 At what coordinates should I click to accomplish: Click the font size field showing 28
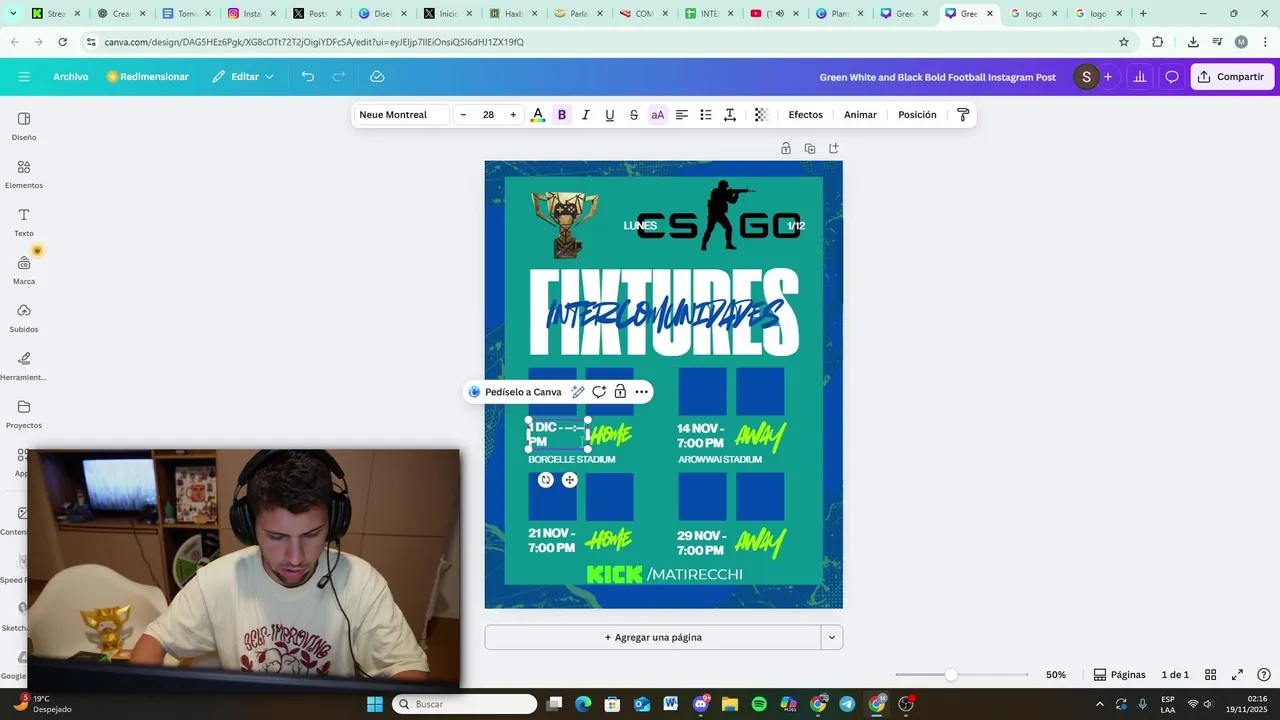tap(488, 115)
